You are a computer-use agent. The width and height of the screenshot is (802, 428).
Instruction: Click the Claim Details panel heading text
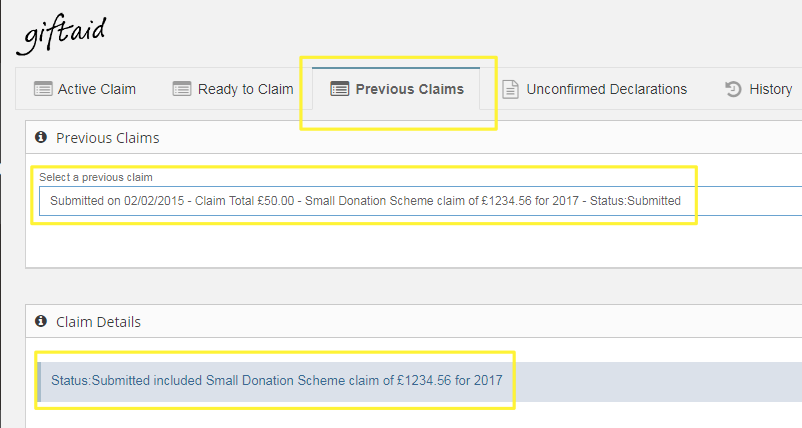(98, 322)
